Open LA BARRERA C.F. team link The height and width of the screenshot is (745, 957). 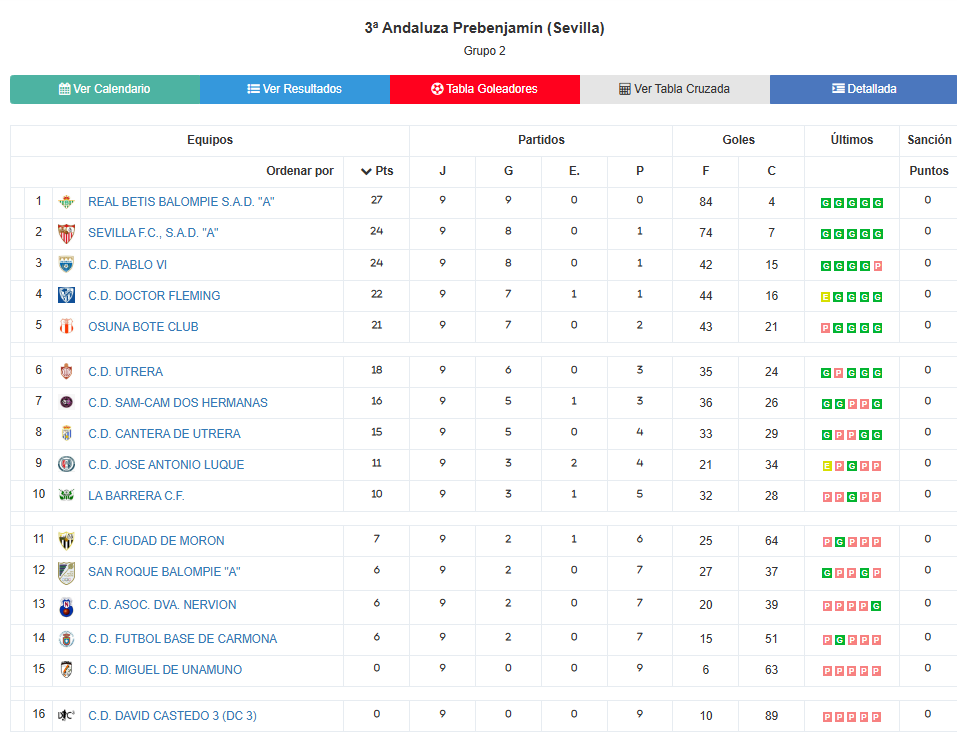click(136, 496)
